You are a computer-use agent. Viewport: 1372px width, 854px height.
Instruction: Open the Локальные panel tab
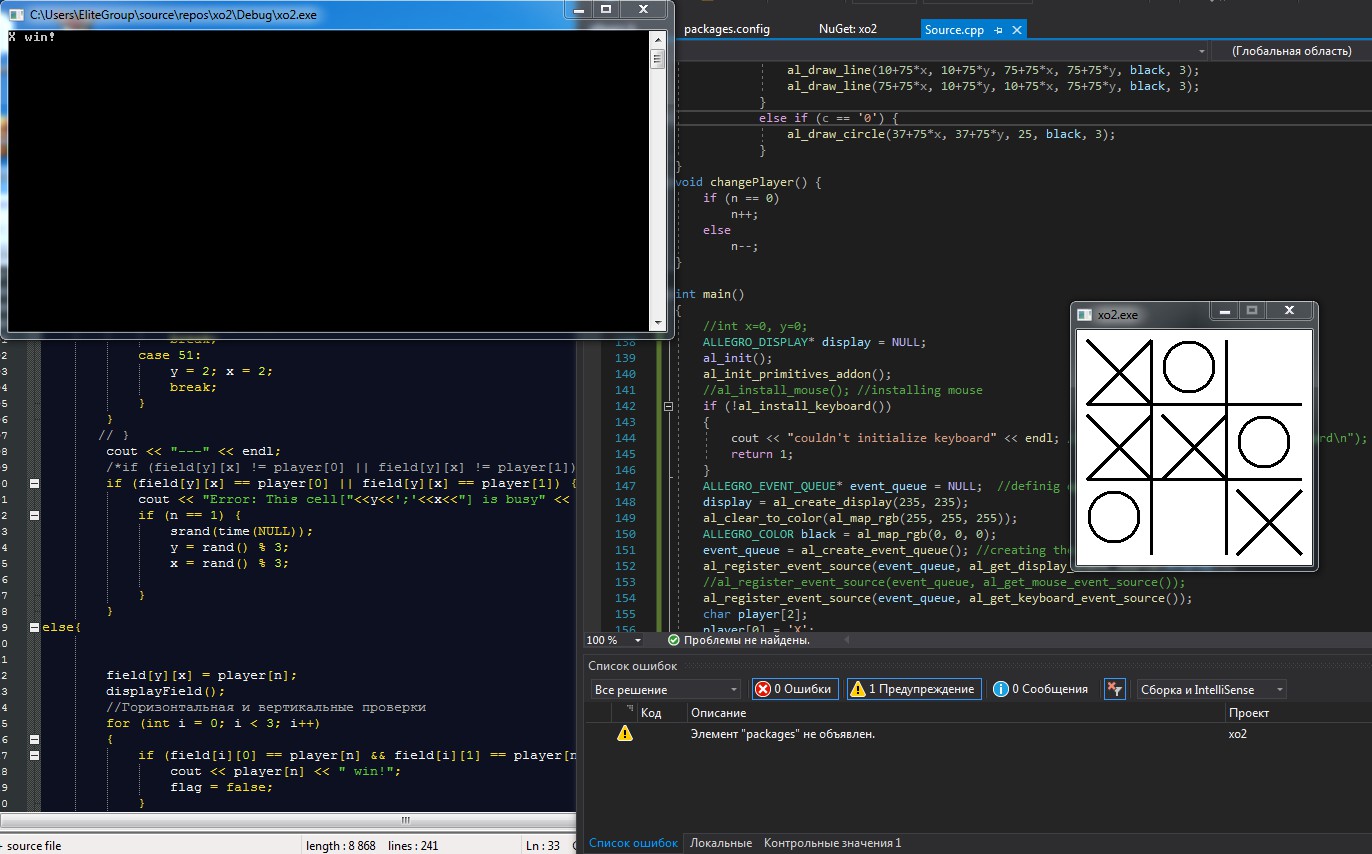tap(720, 843)
